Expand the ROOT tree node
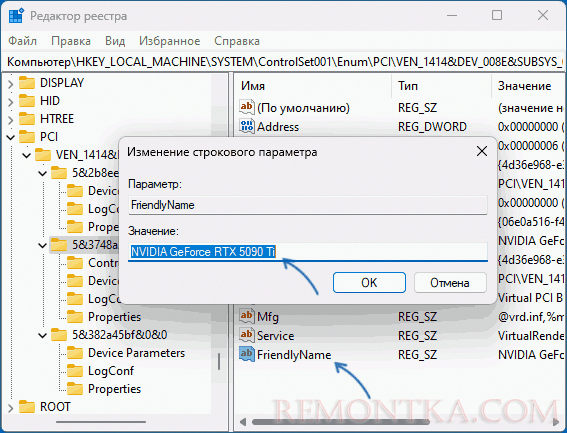The image size is (567, 433). tap(10, 408)
